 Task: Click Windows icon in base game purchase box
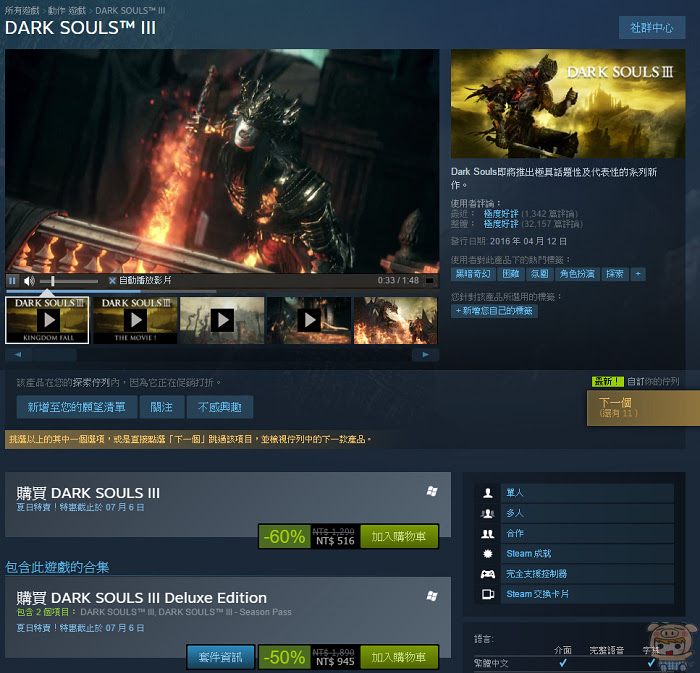tap(432, 491)
